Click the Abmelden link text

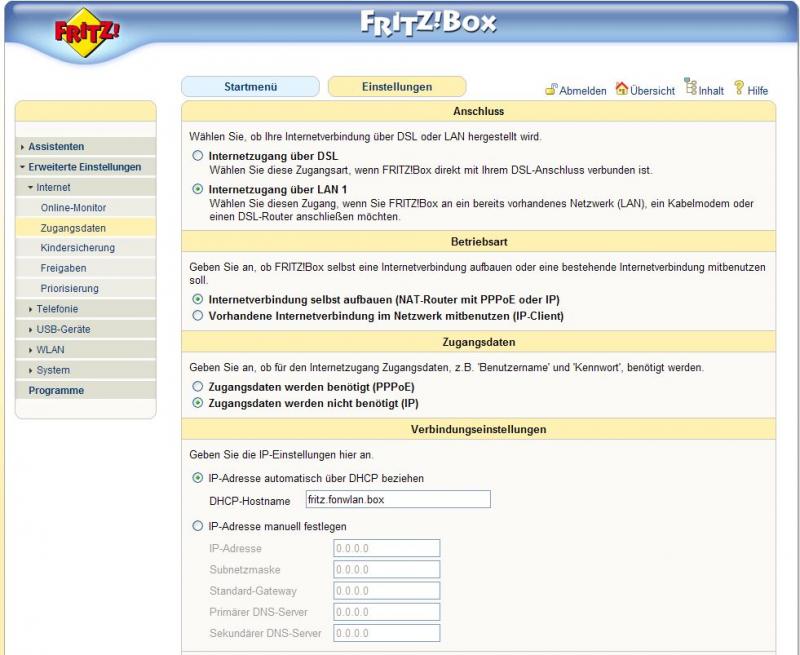click(x=583, y=91)
